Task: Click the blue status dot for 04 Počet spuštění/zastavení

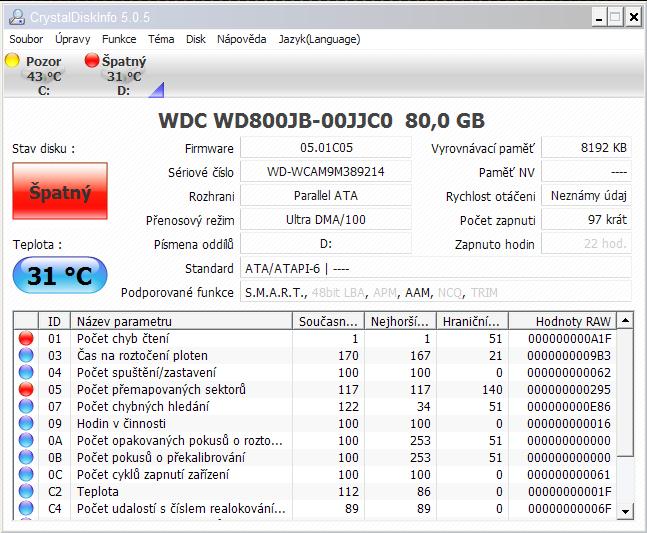Action: tap(26, 373)
